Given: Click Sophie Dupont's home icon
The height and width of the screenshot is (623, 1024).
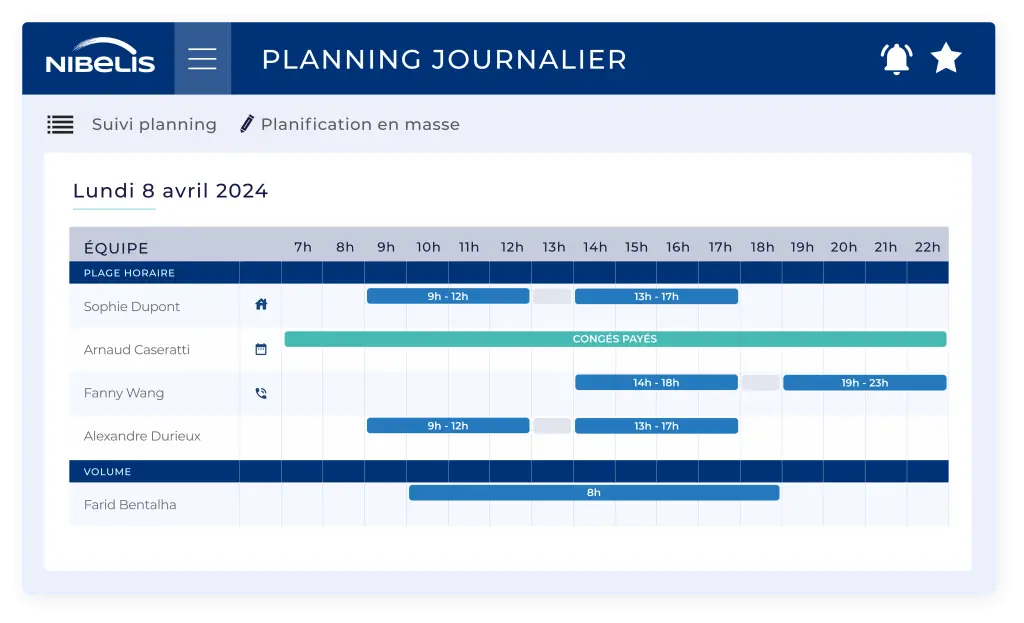Looking at the screenshot, I should pos(261,304).
